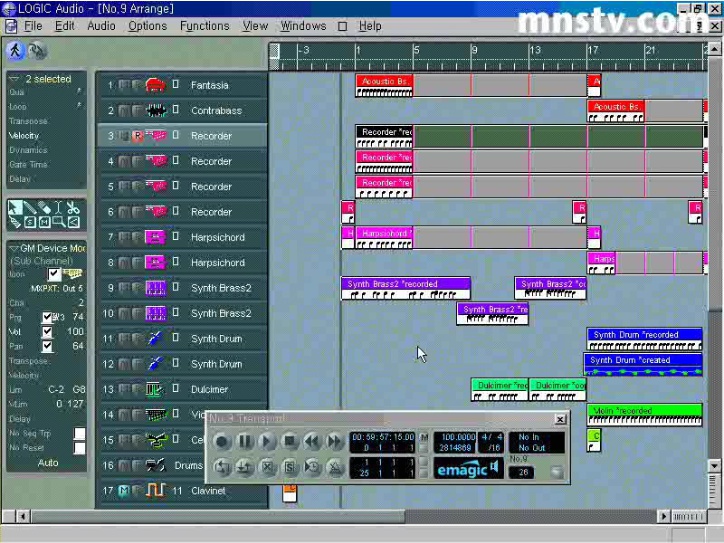Screen dimensions: 724x543
Task: Click the track 7 Harpsichord instrument icon
Action: click(156, 237)
